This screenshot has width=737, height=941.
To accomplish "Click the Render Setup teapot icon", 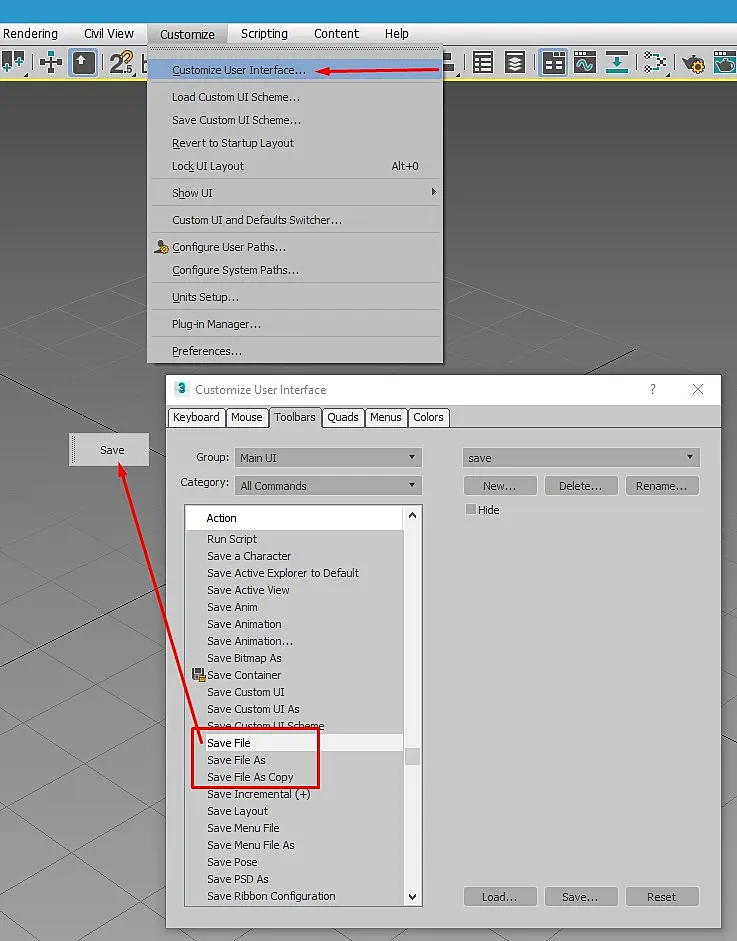I will (694, 62).
